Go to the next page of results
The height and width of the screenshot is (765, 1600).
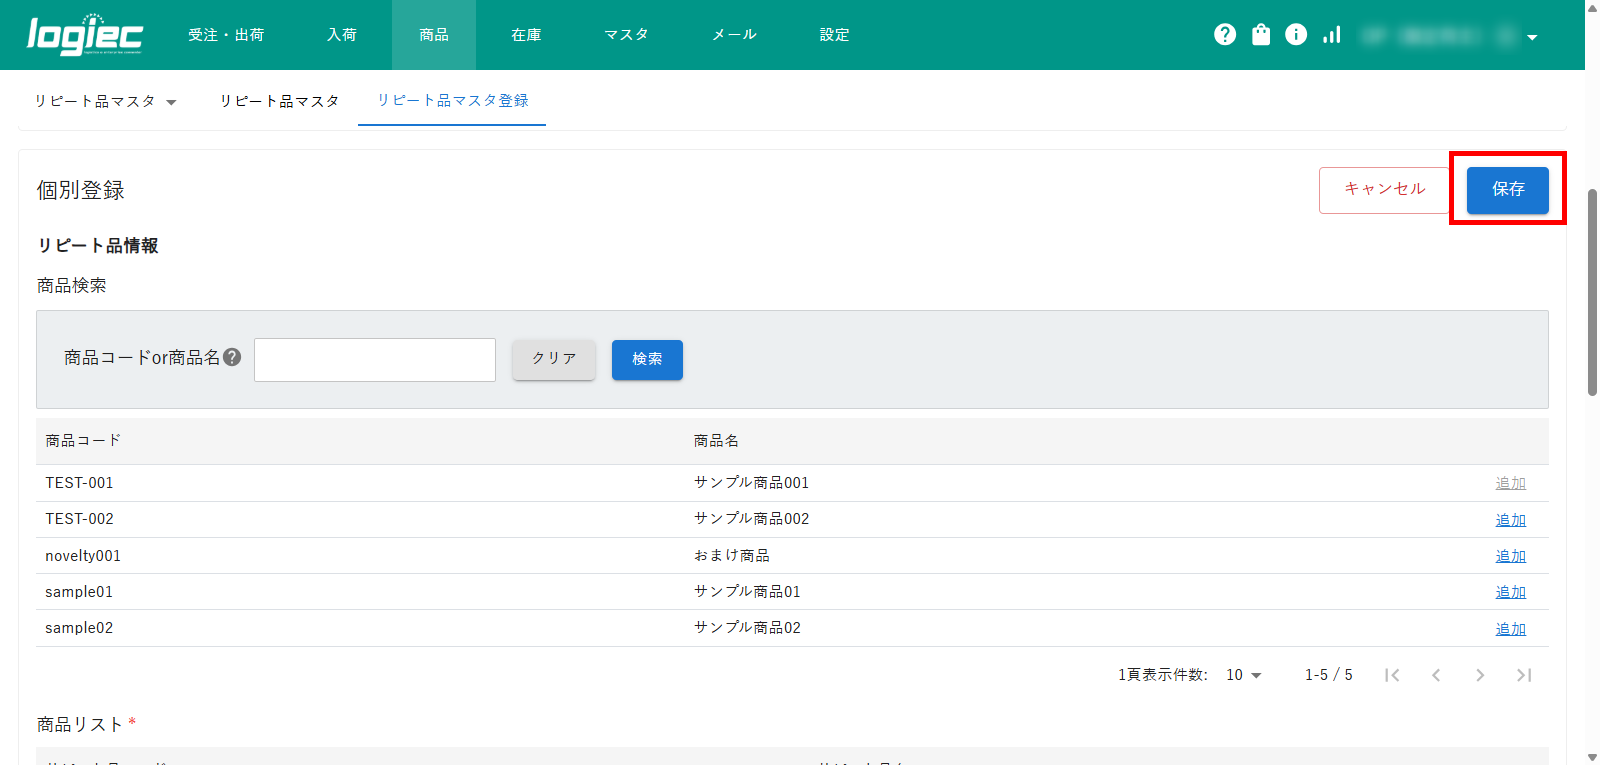[1480, 675]
